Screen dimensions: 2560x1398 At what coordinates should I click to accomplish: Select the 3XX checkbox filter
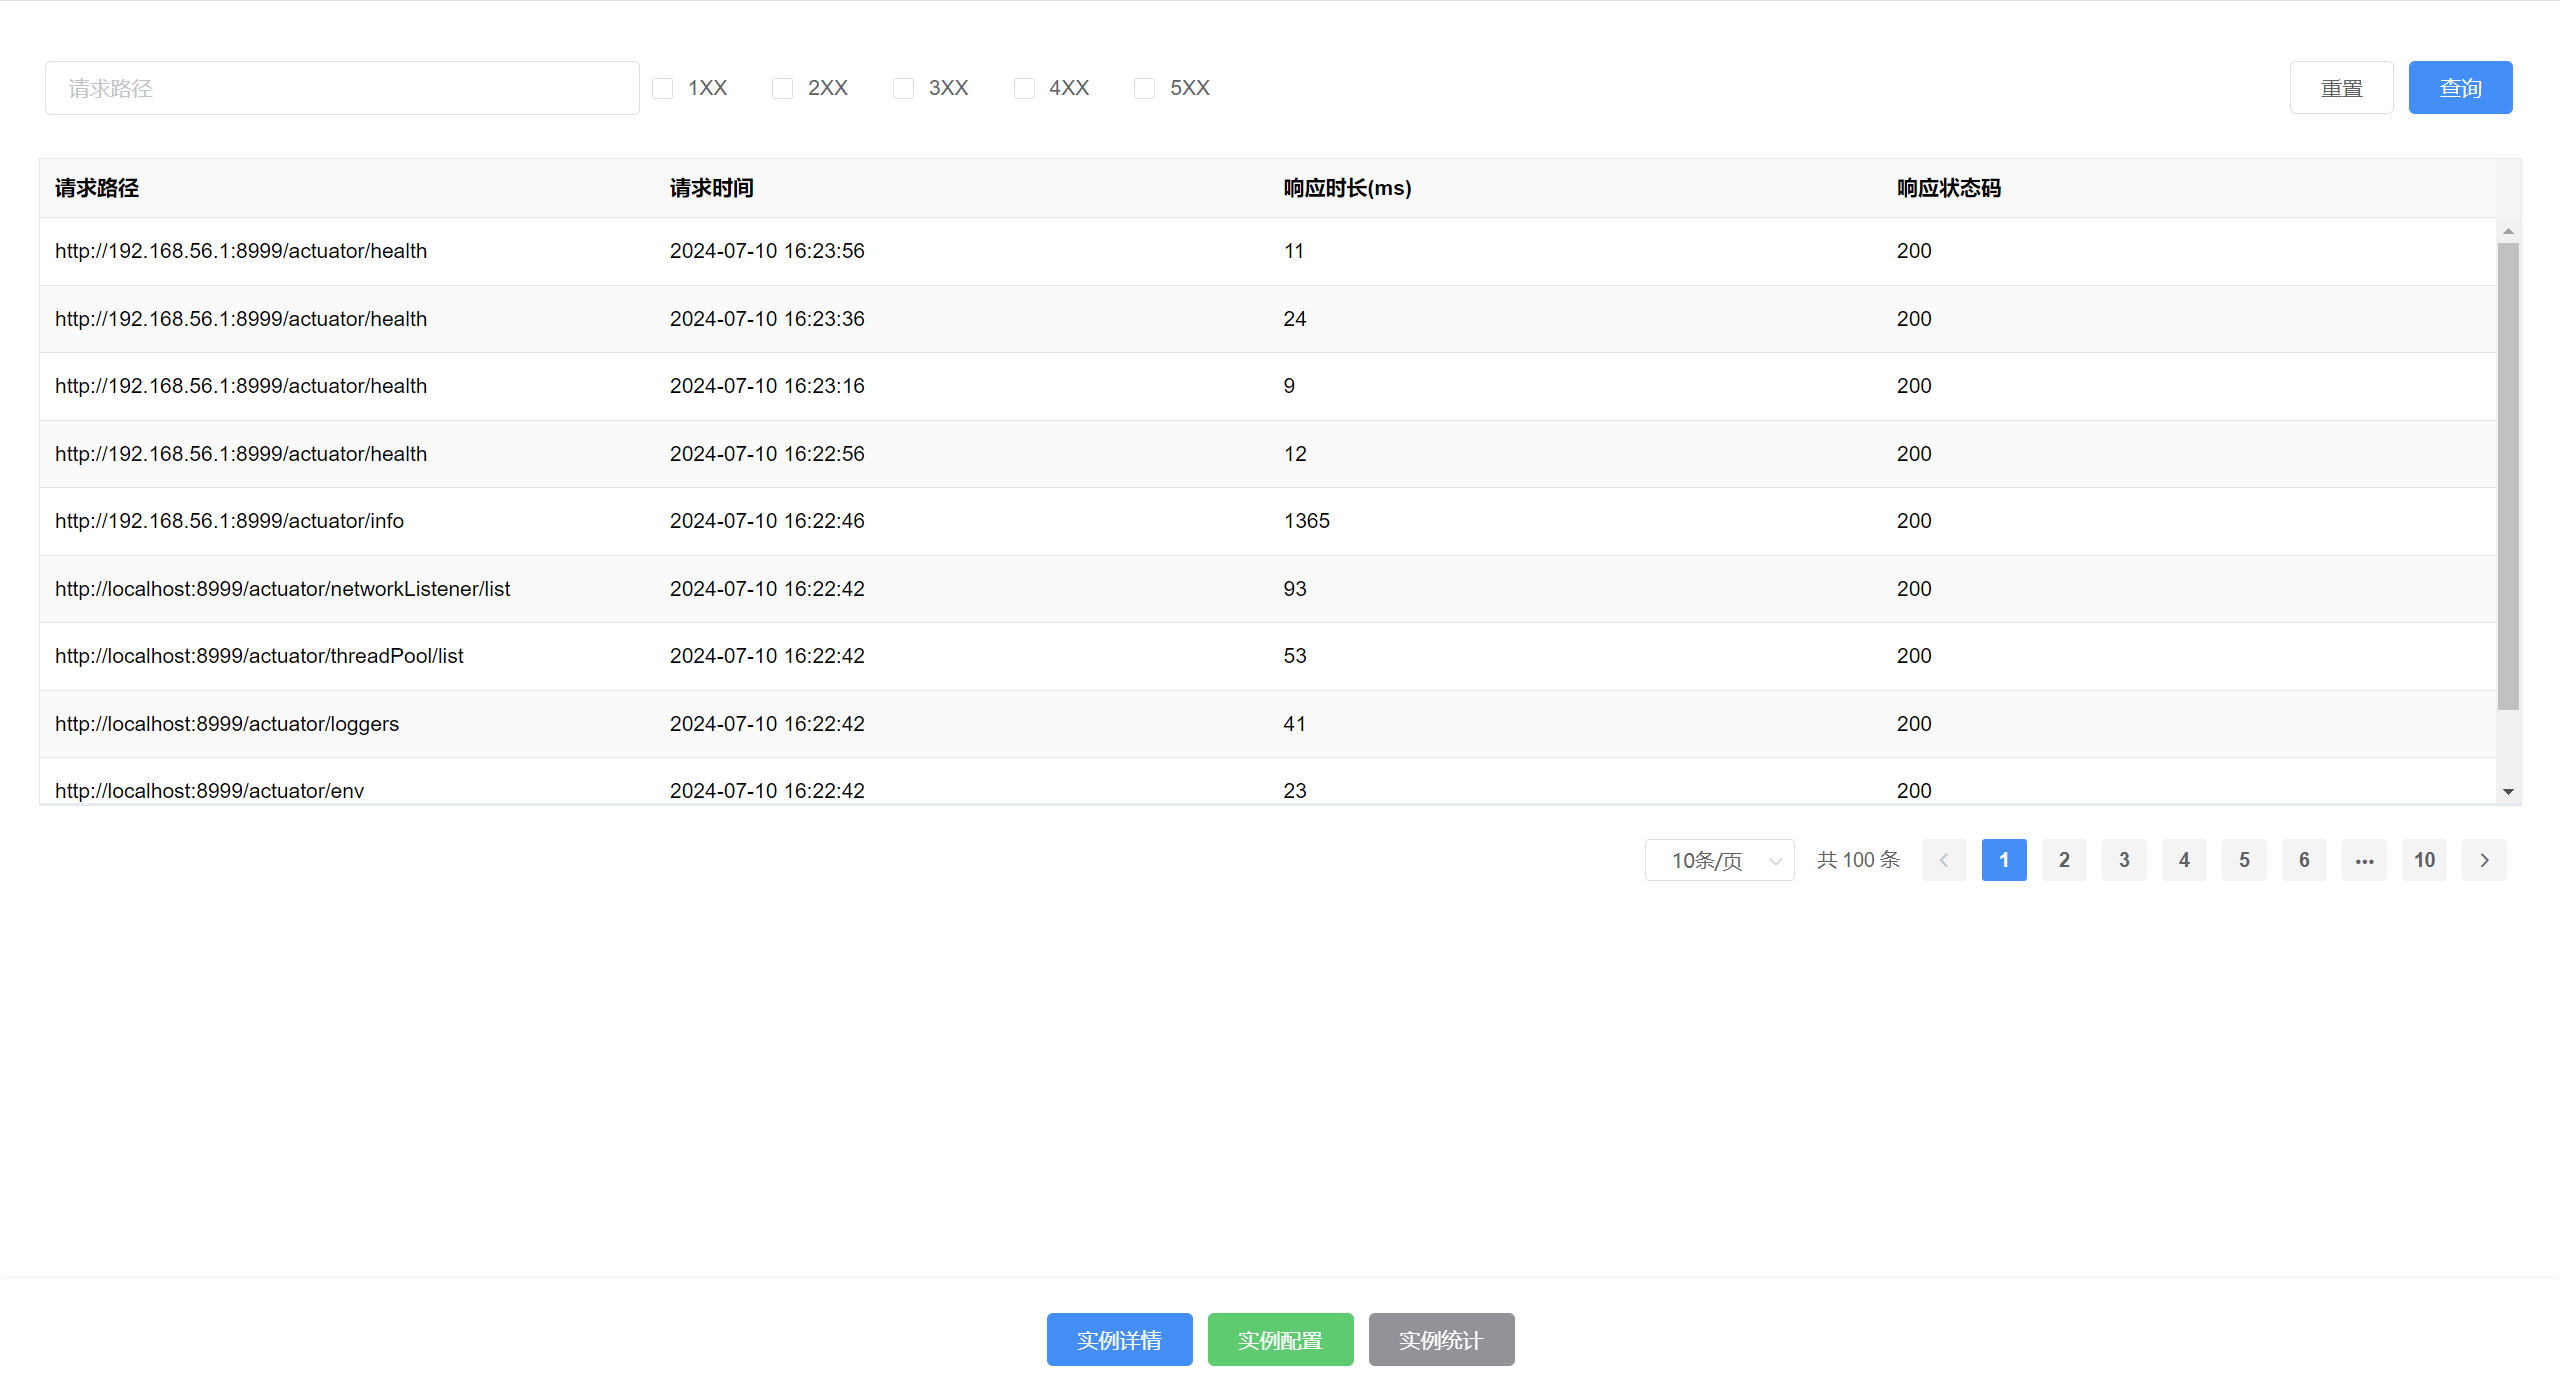(904, 88)
